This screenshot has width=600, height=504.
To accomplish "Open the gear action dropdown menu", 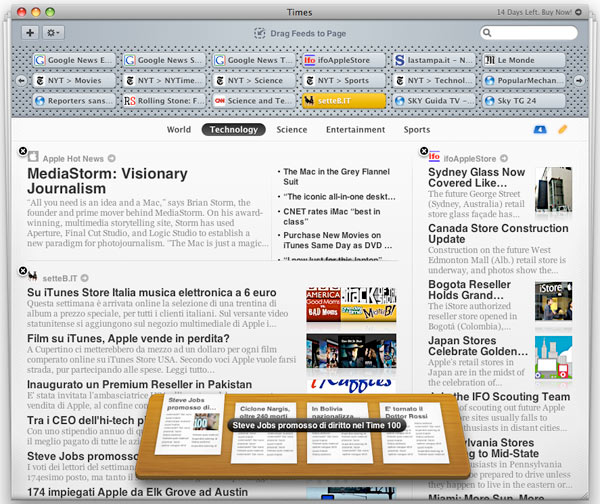I will [x=54, y=33].
